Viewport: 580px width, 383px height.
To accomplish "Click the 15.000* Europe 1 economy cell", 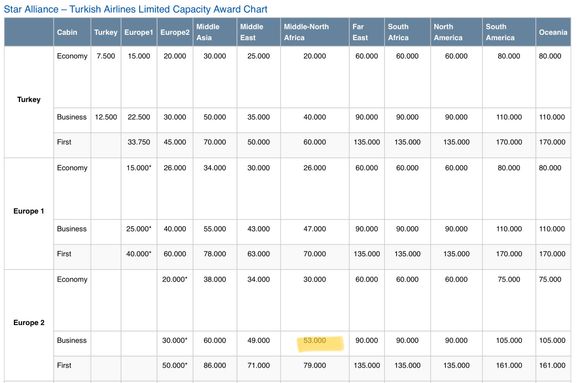I will 139,168.
